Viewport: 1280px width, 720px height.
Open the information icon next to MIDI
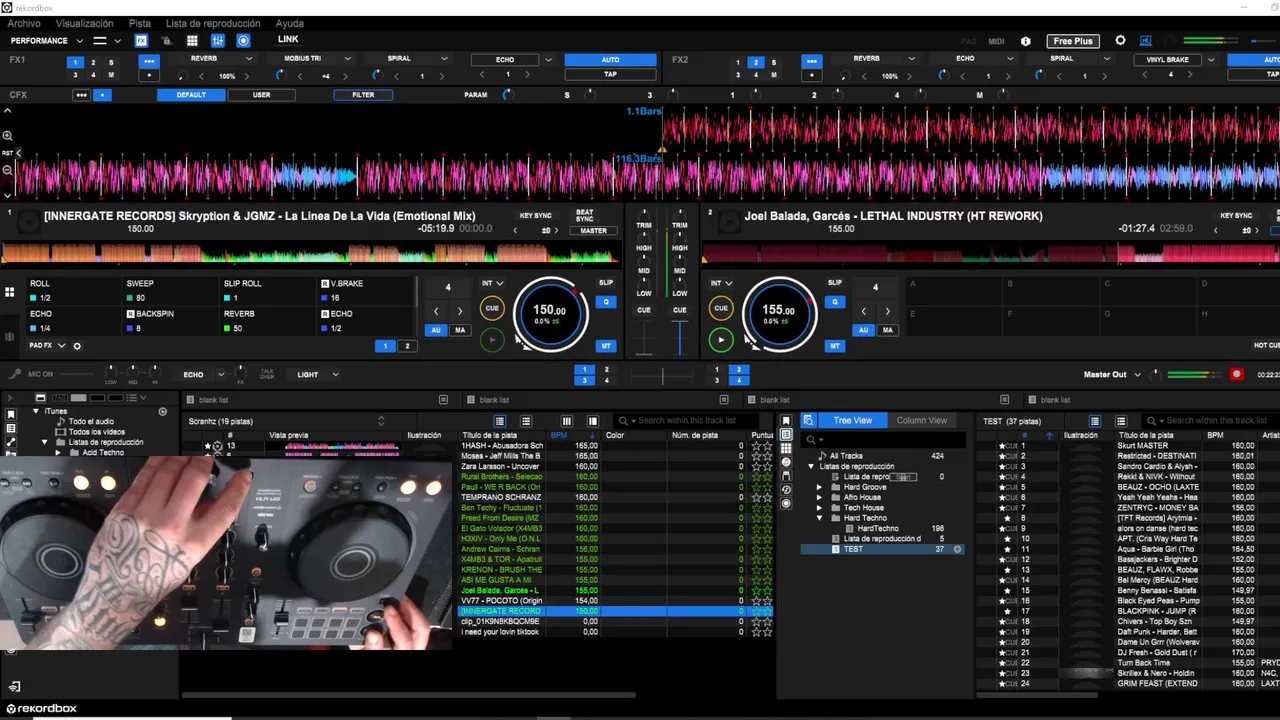coord(1025,41)
